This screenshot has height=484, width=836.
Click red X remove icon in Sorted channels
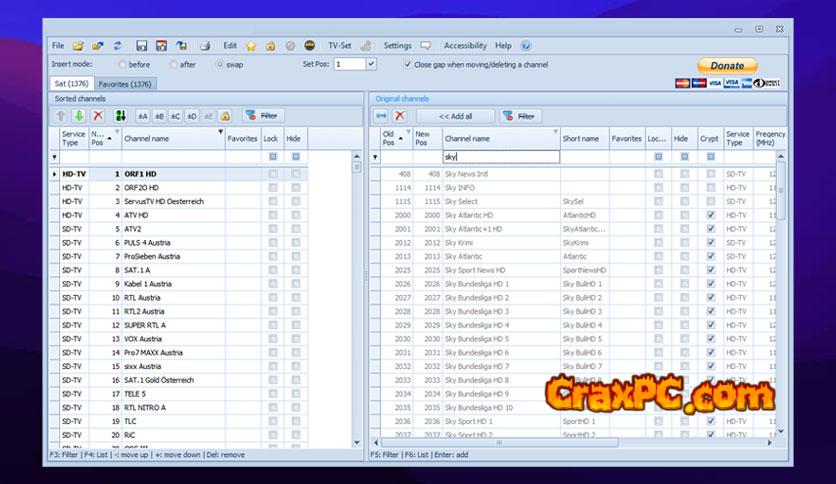click(98, 116)
